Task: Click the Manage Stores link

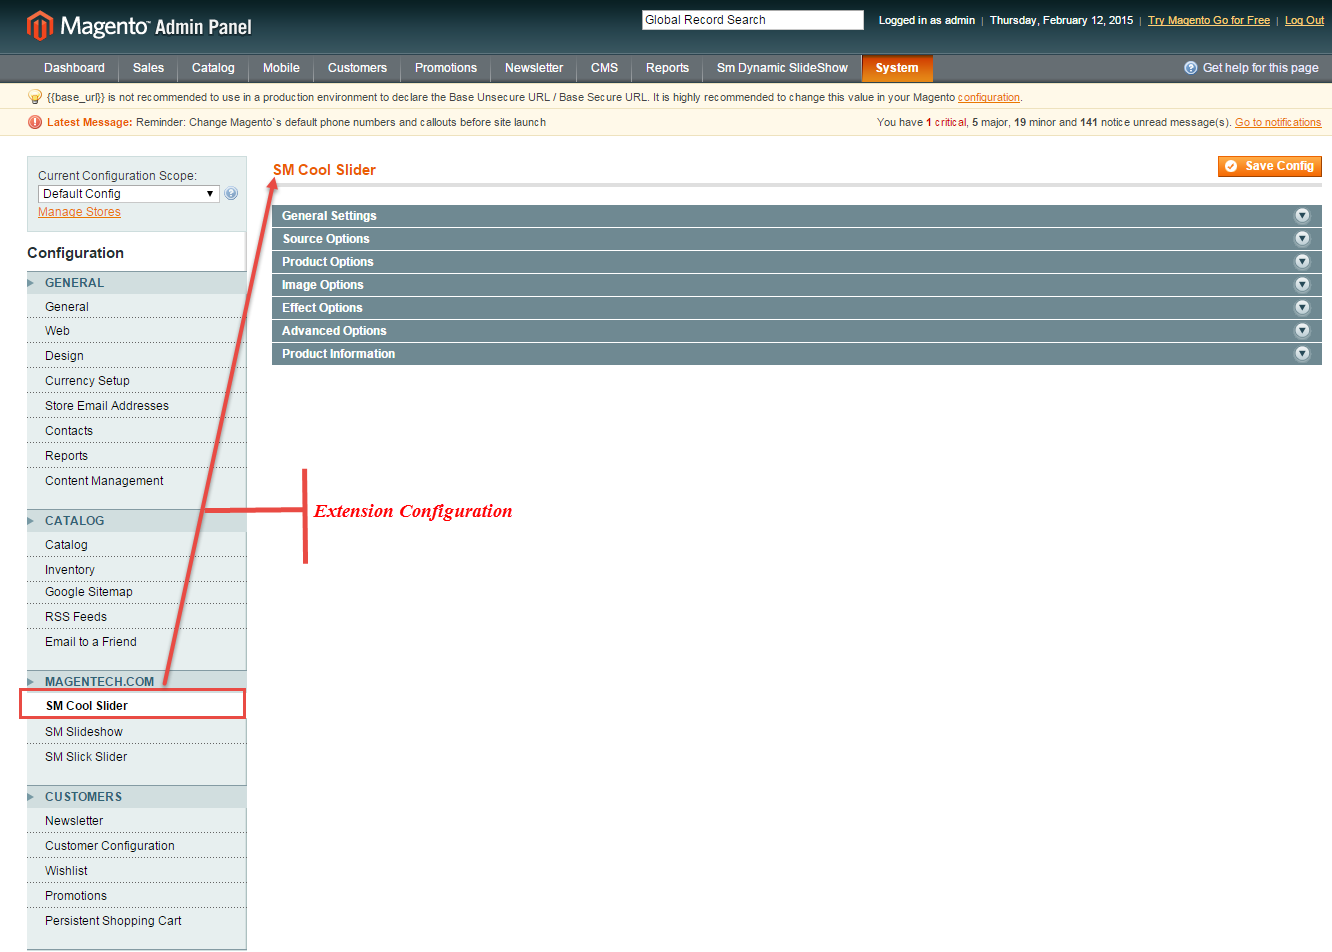Action: (79, 212)
